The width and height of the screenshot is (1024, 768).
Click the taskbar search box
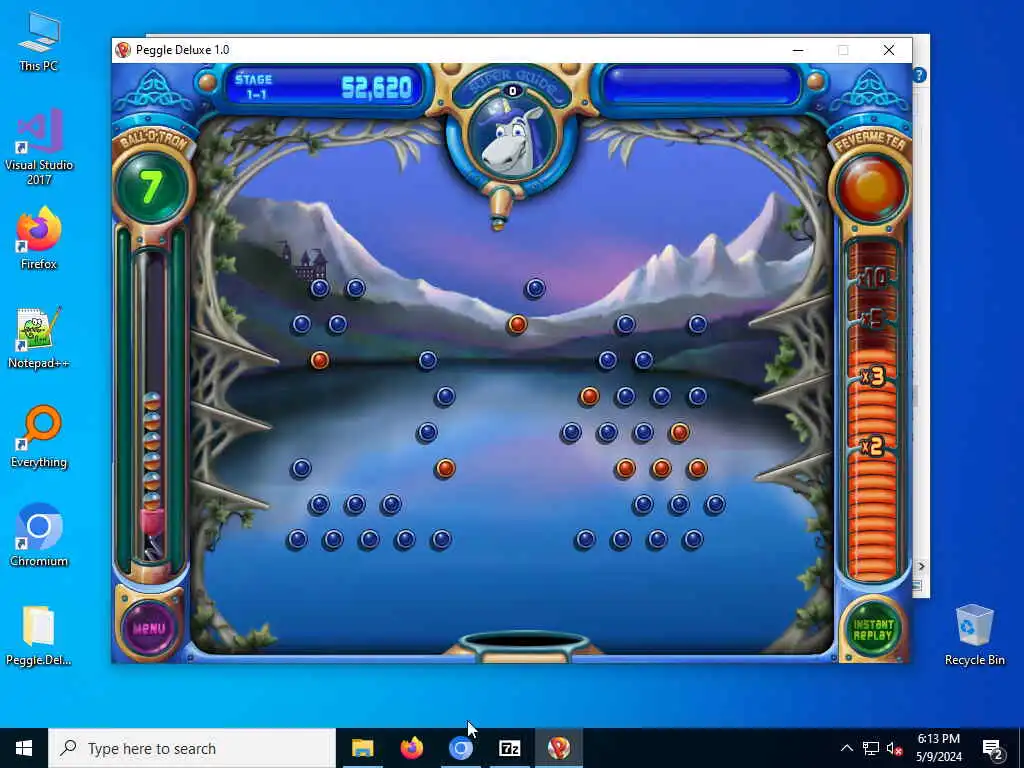tap(192, 748)
